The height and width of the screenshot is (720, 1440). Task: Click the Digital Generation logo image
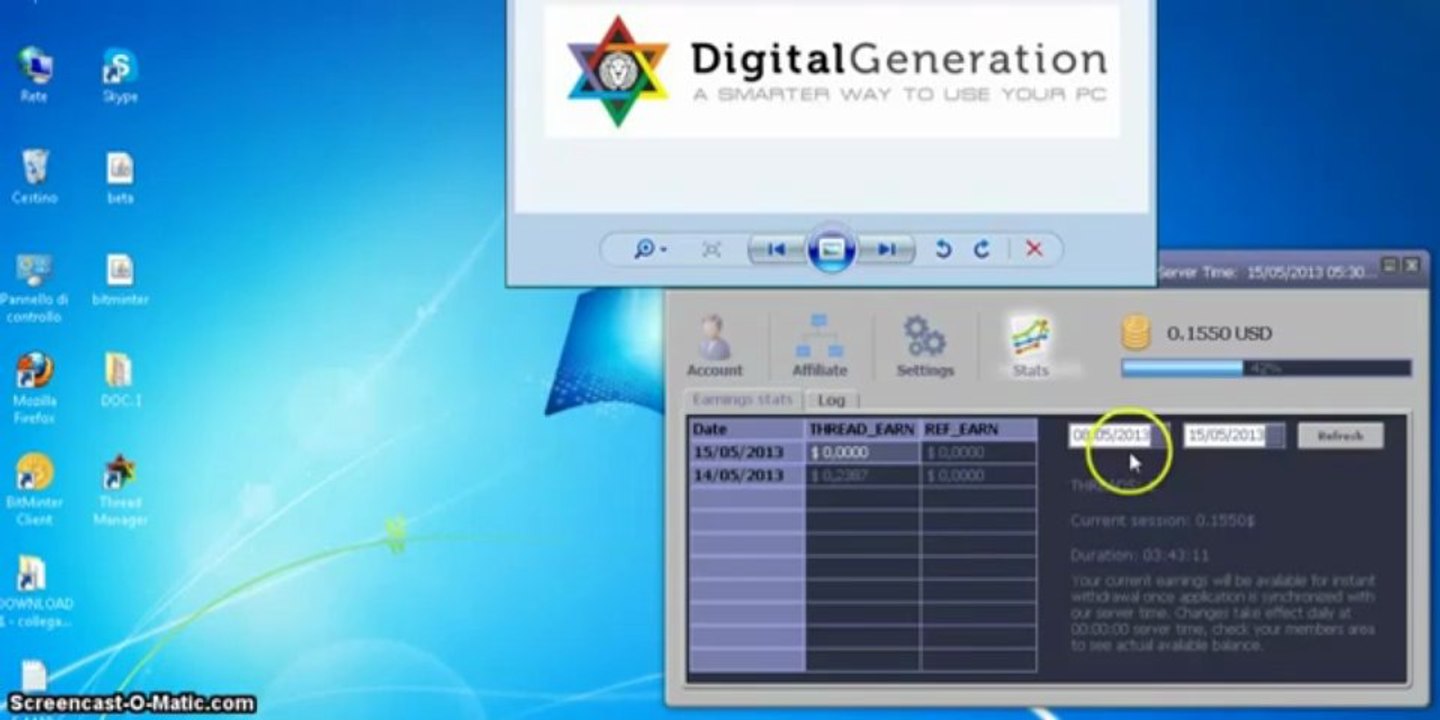click(832, 72)
